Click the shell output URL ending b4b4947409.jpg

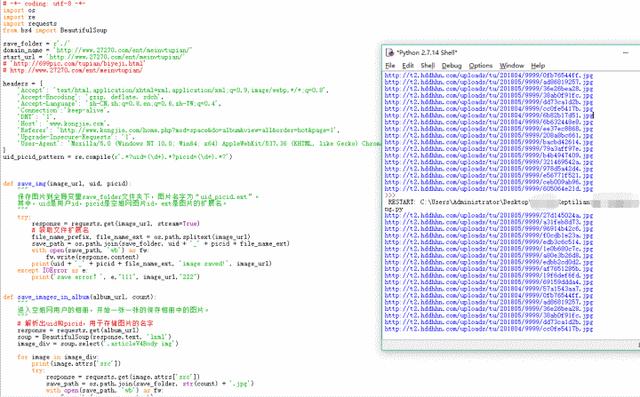[489, 155]
